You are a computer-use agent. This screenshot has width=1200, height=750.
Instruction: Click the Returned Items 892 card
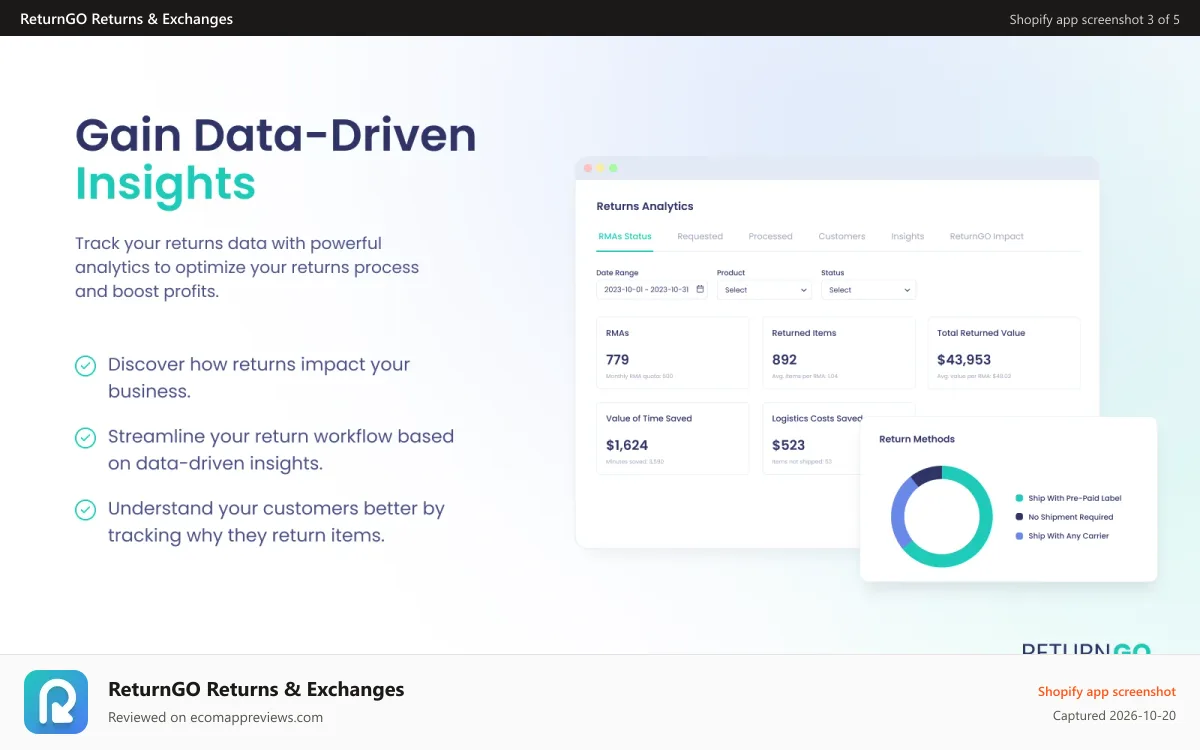(838, 353)
